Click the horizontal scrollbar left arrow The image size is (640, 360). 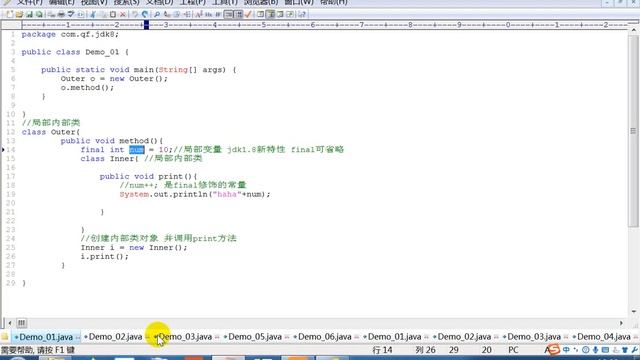10,323
